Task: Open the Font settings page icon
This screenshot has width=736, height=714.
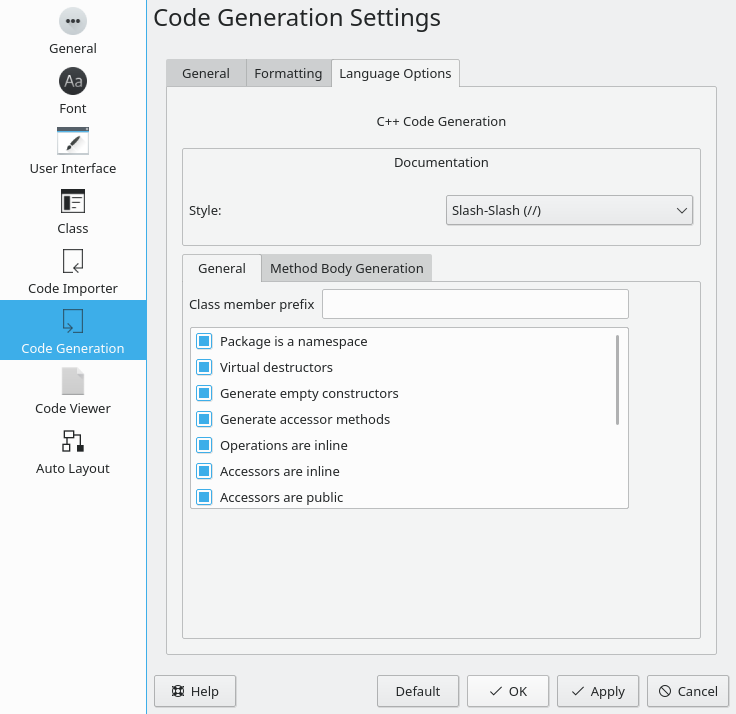Action: point(73,81)
